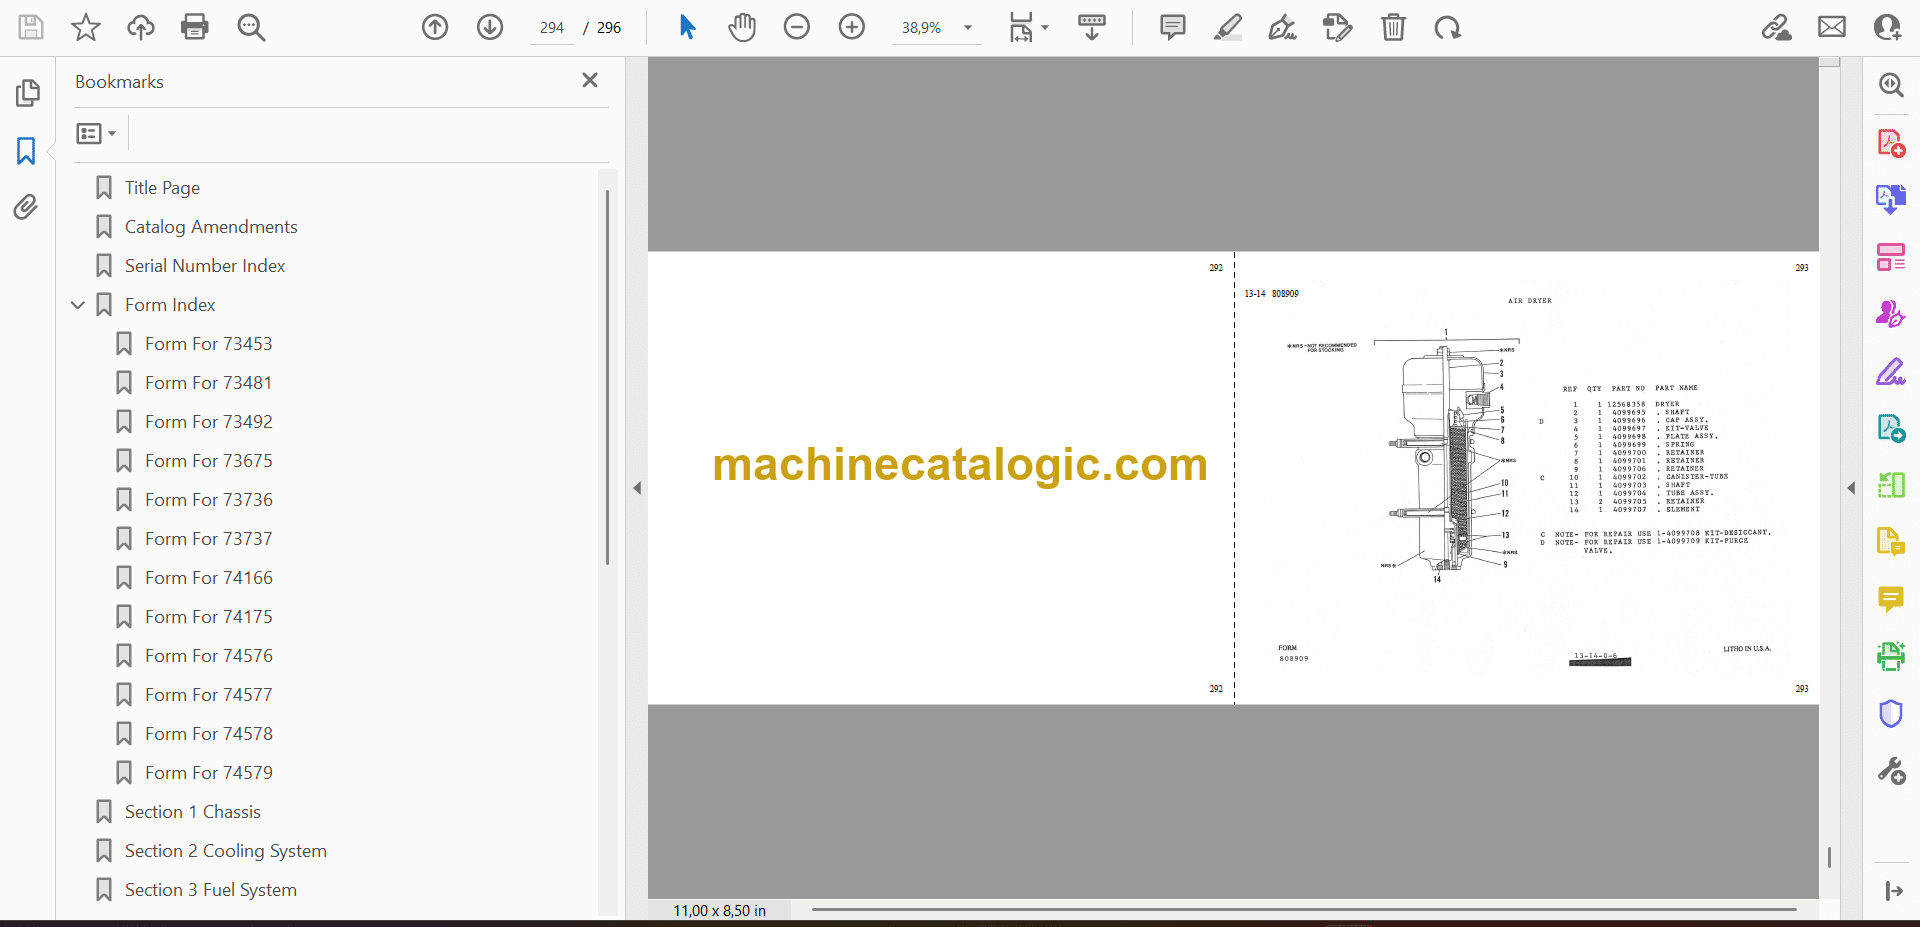This screenshot has width=1920, height=927.
Task: Open the Section 1 Chassis bookmark
Action: (192, 812)
